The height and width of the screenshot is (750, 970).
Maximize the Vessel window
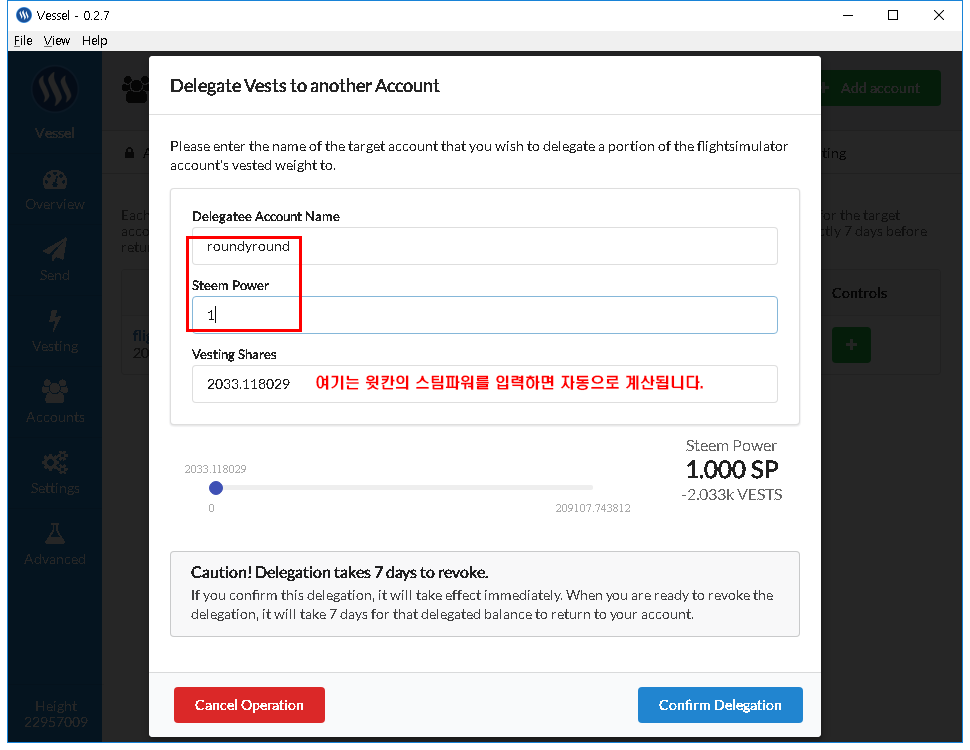893,15
